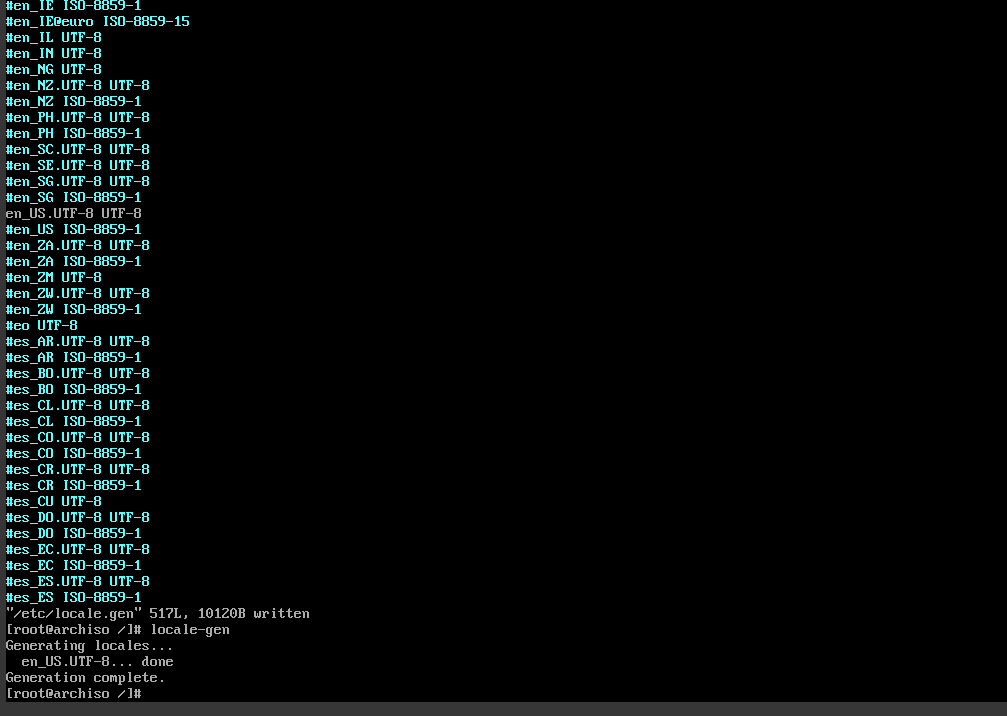Image resolution: width=1007 pixels, height=716 pixels.
Task: Select the '#es_AR ISO-8859-1' line
Action: 73,358
